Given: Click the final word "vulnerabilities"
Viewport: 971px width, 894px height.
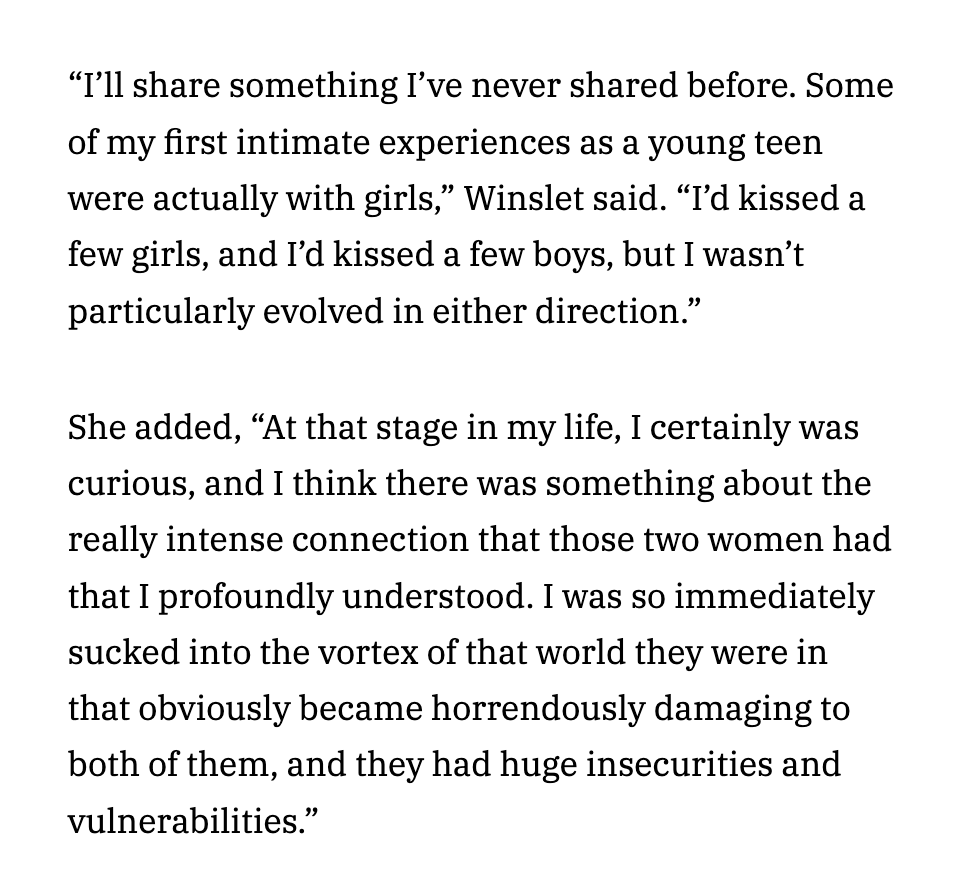Looking at the screenshot, I should [184, 821].
